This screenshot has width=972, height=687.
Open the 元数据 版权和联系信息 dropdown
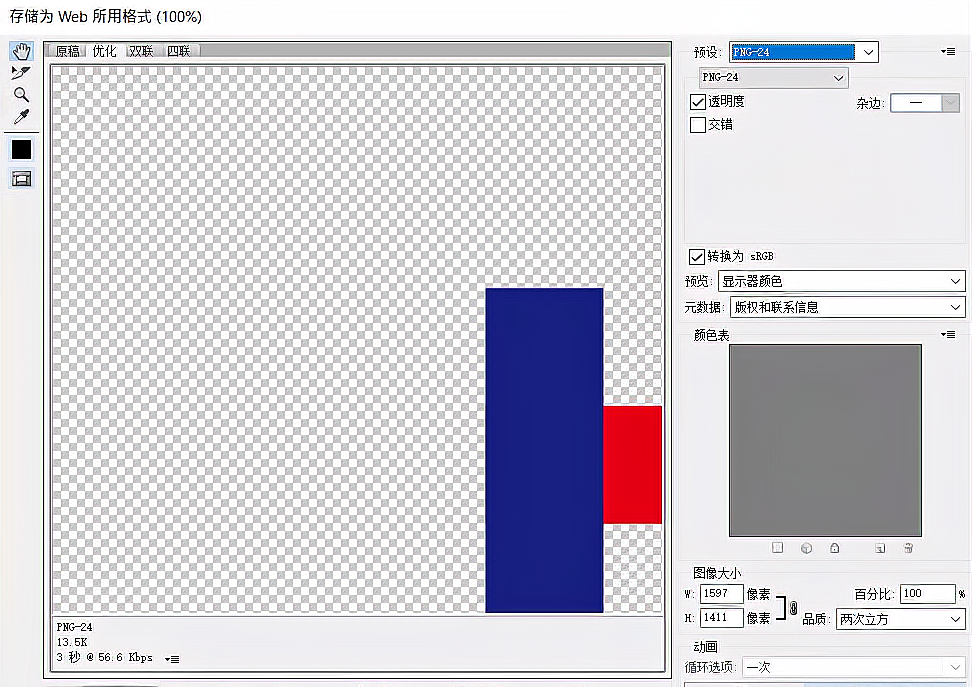tap(847, 307)
